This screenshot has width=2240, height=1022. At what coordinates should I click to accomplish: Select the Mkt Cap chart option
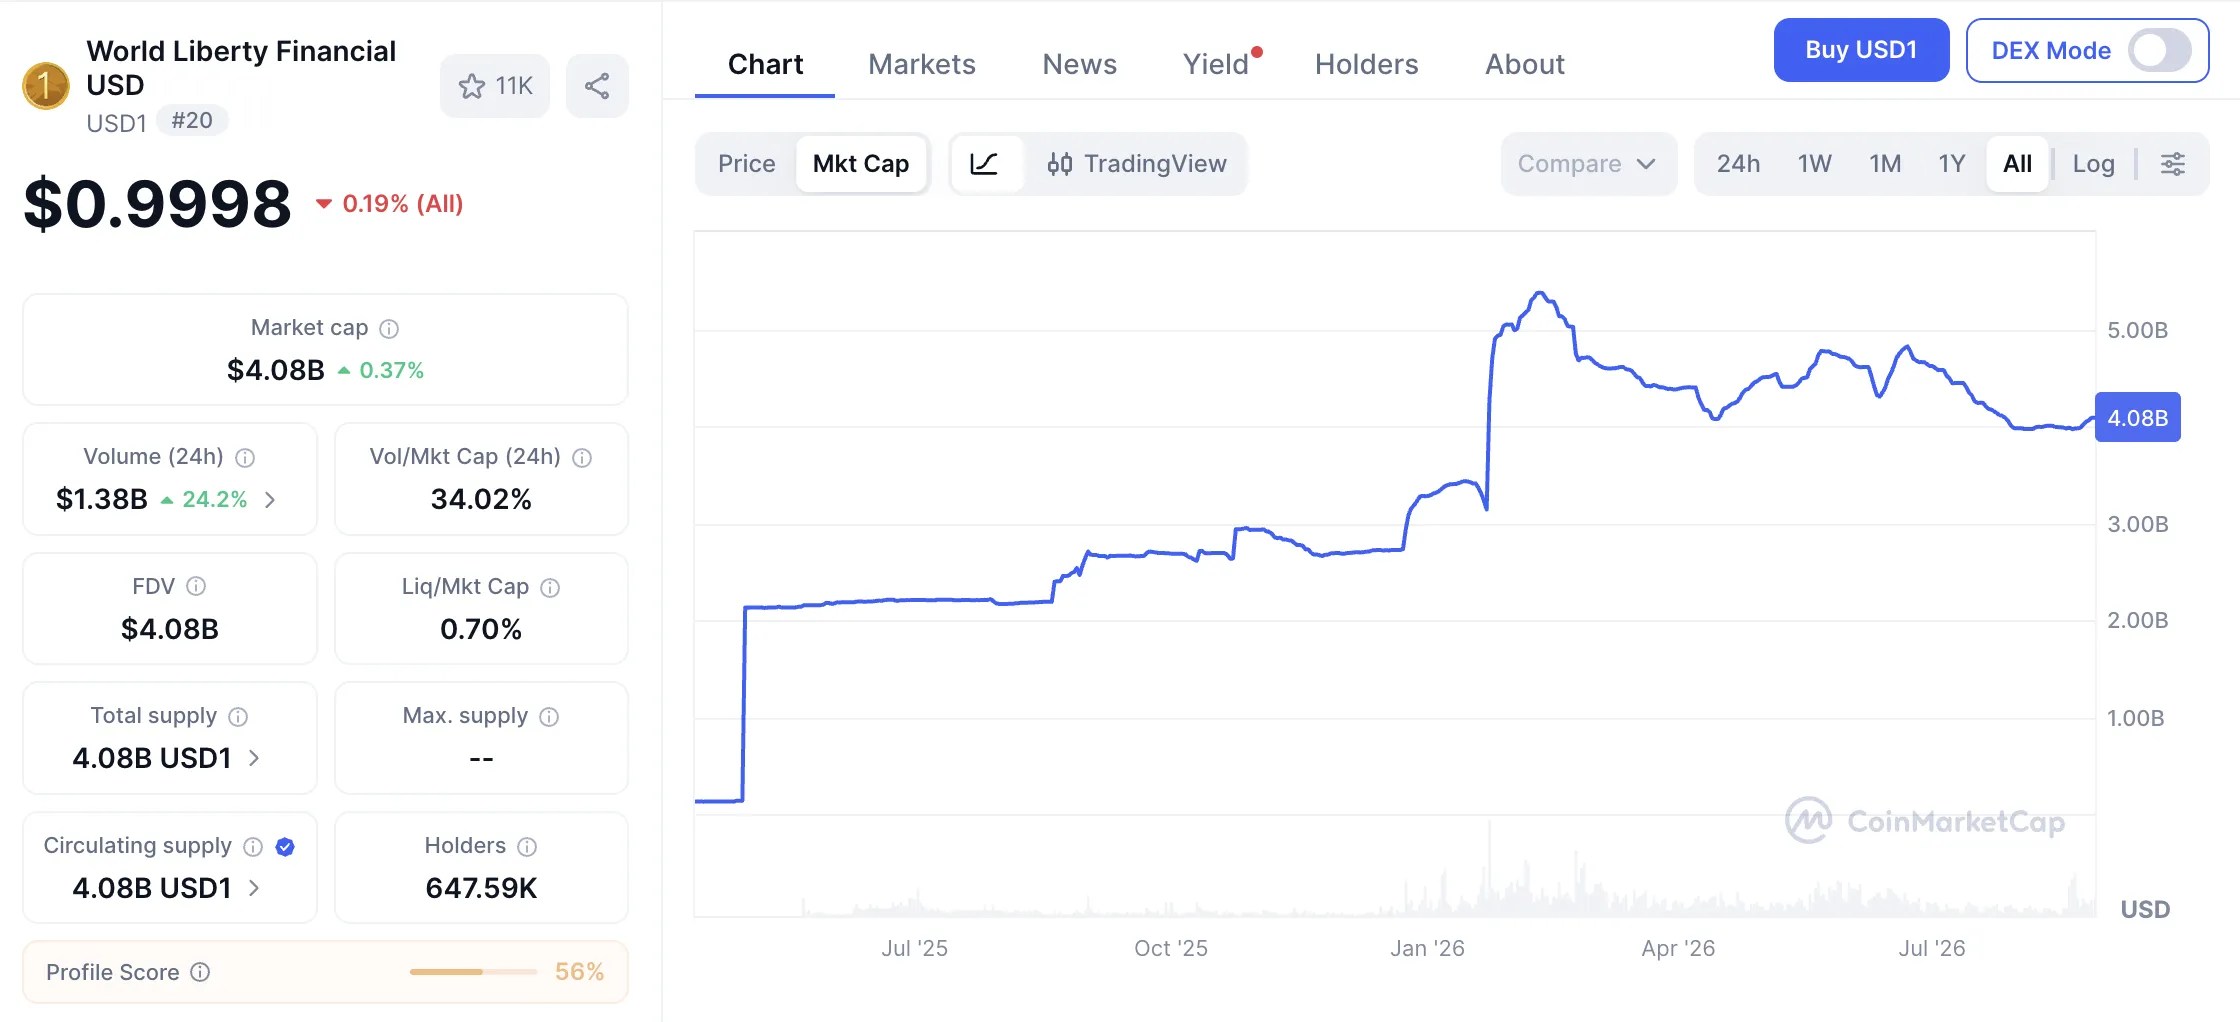[x=861, y=164]
